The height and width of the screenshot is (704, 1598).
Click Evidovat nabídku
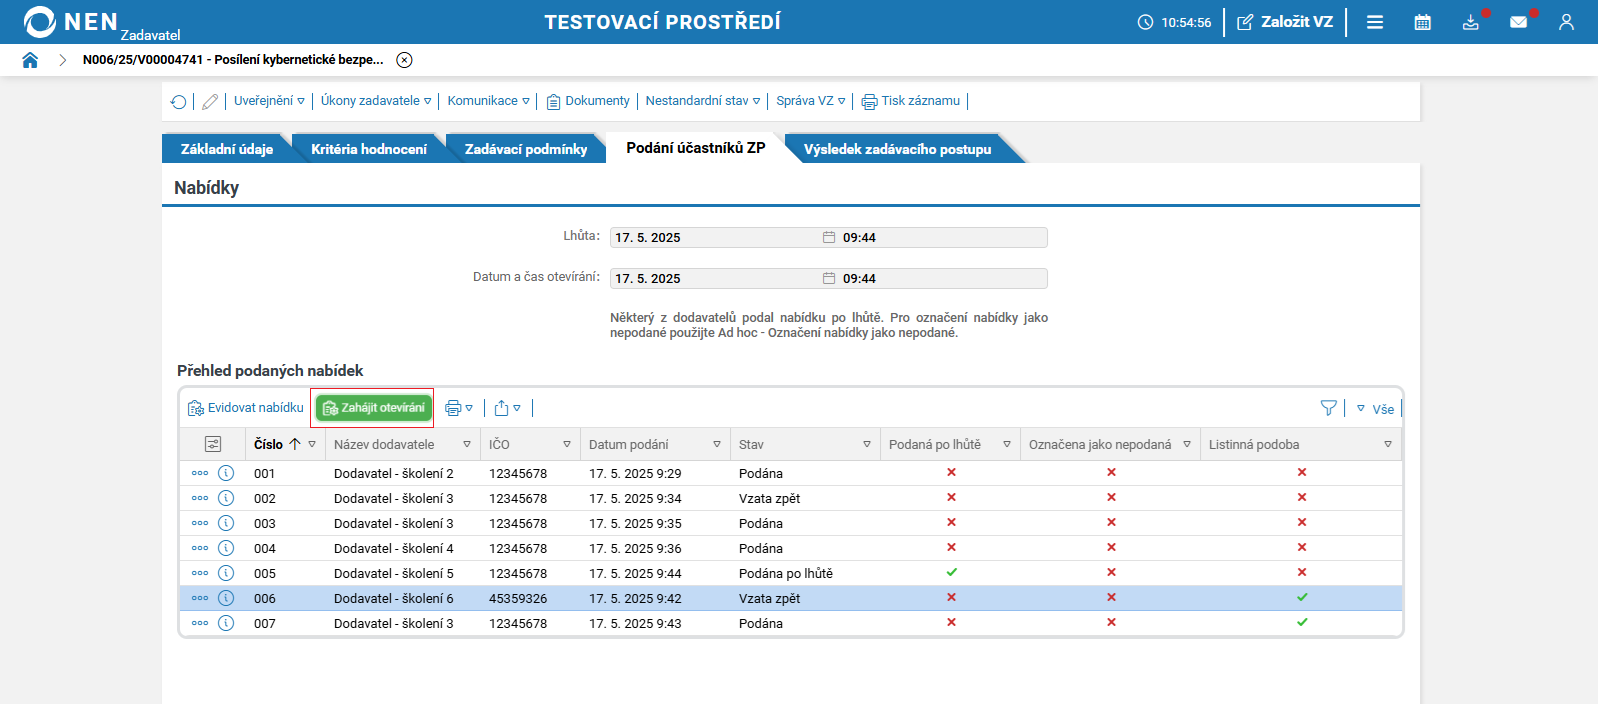coord(246,408)
